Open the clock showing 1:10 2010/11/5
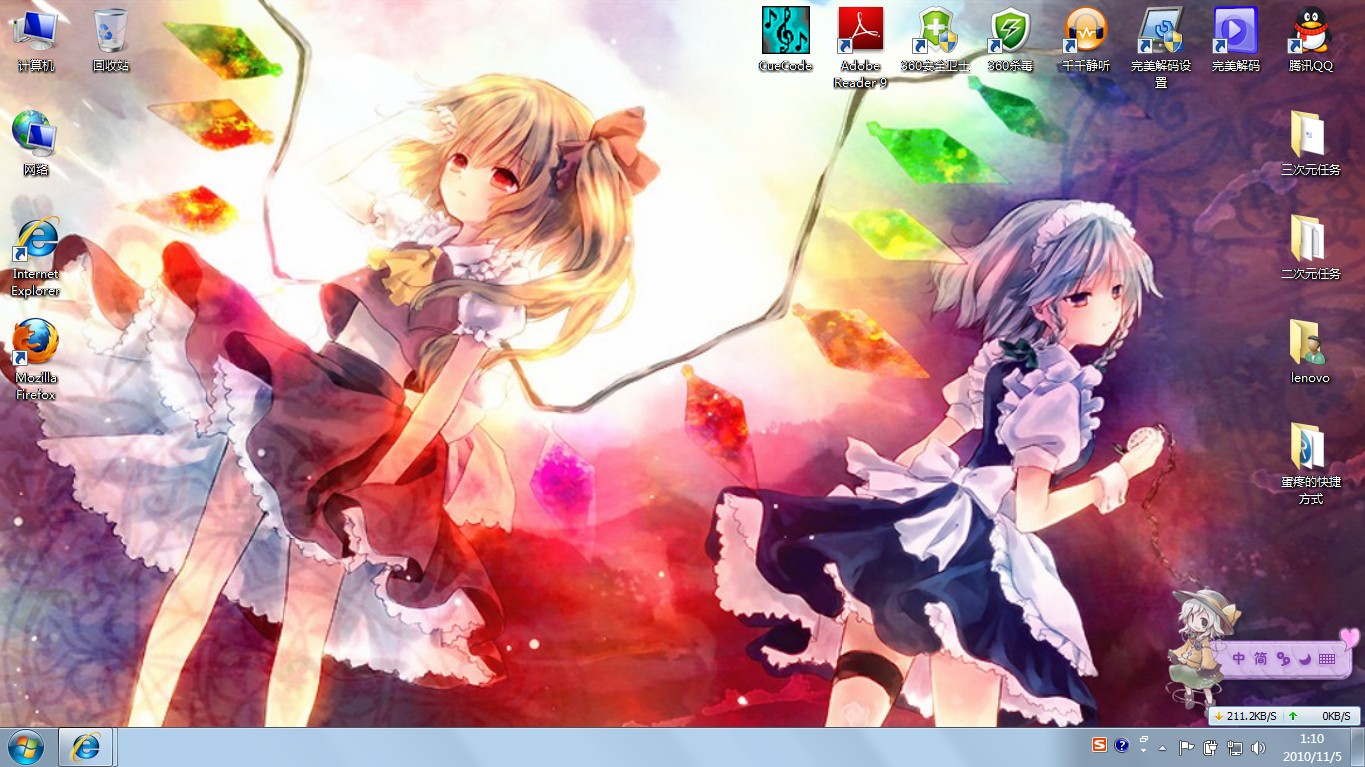1365x767 pixels. click(x=1312, y=747)
